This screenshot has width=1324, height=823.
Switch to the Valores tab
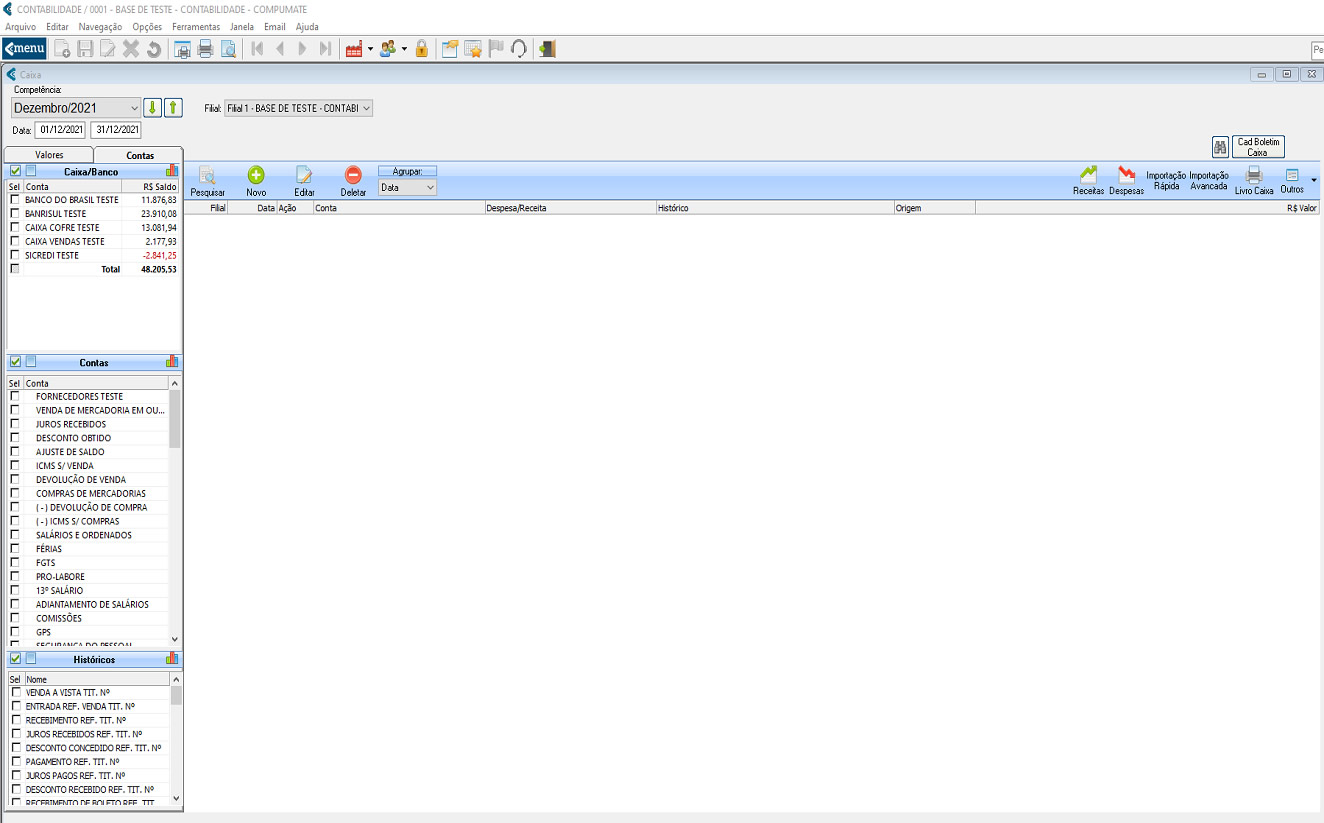coord(49,155)
